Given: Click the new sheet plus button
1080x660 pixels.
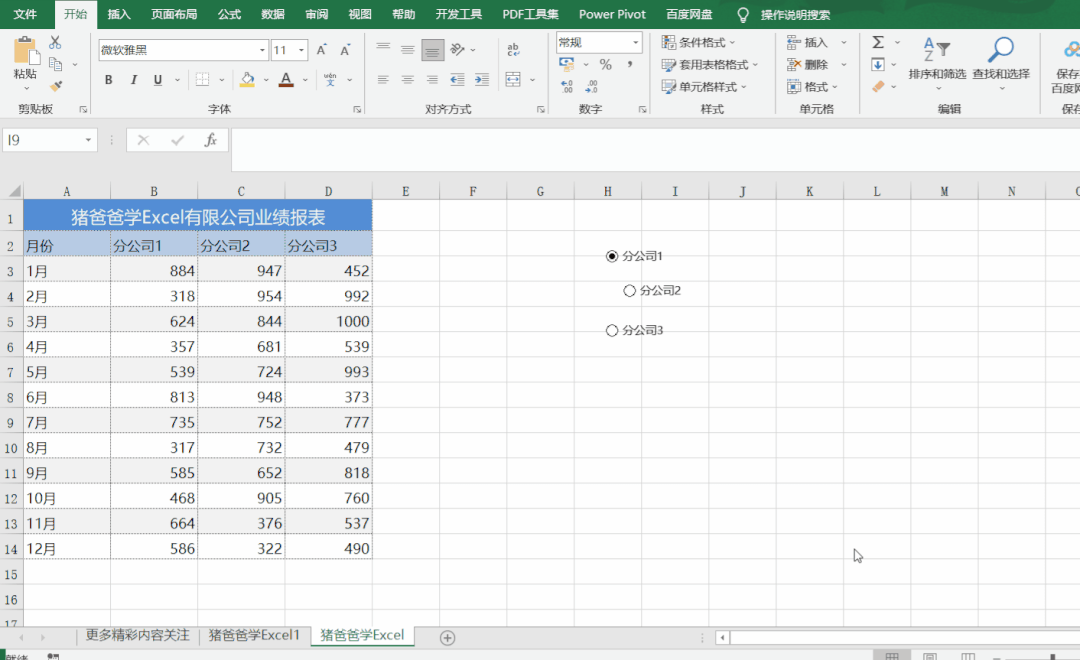Looking at the screenshot, I should [448, 637].
